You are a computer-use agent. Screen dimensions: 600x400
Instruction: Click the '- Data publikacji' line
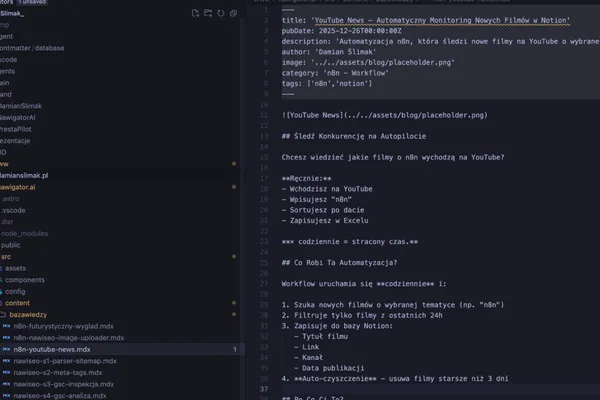tap(329, 368)
